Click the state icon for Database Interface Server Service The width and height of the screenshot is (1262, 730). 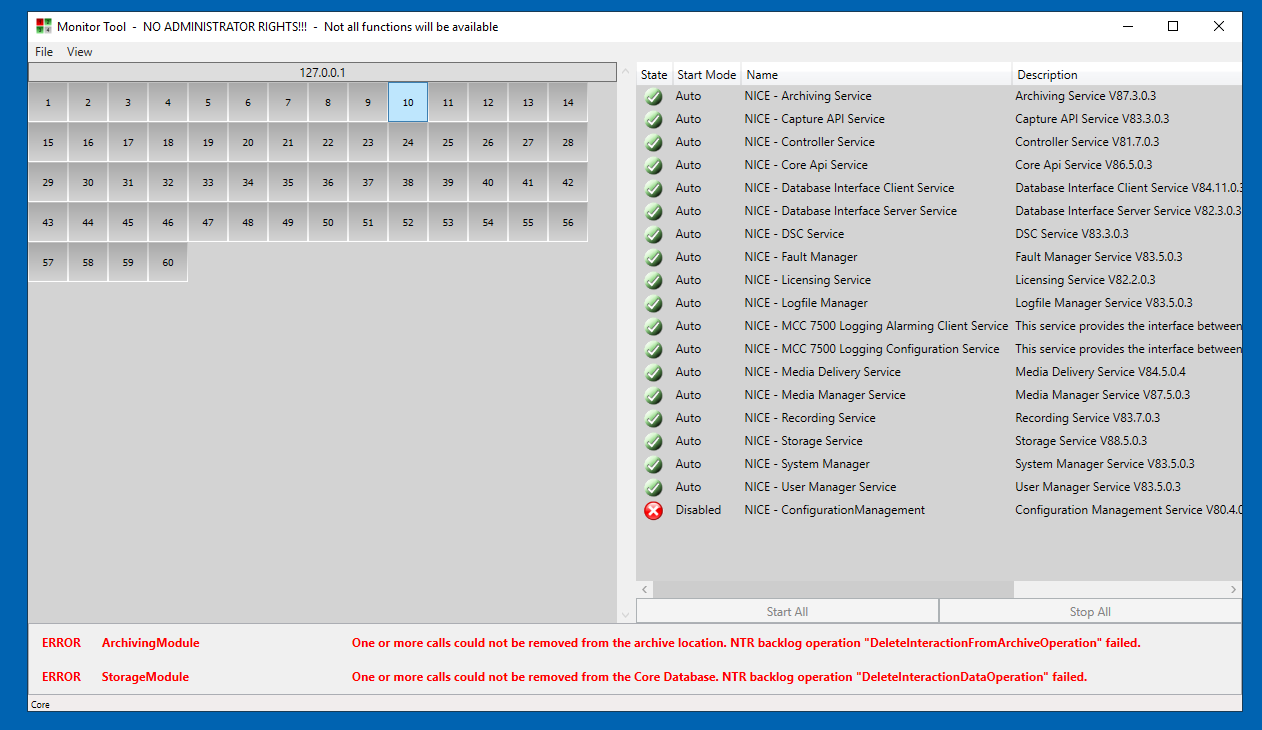click(x=653, y=212)
